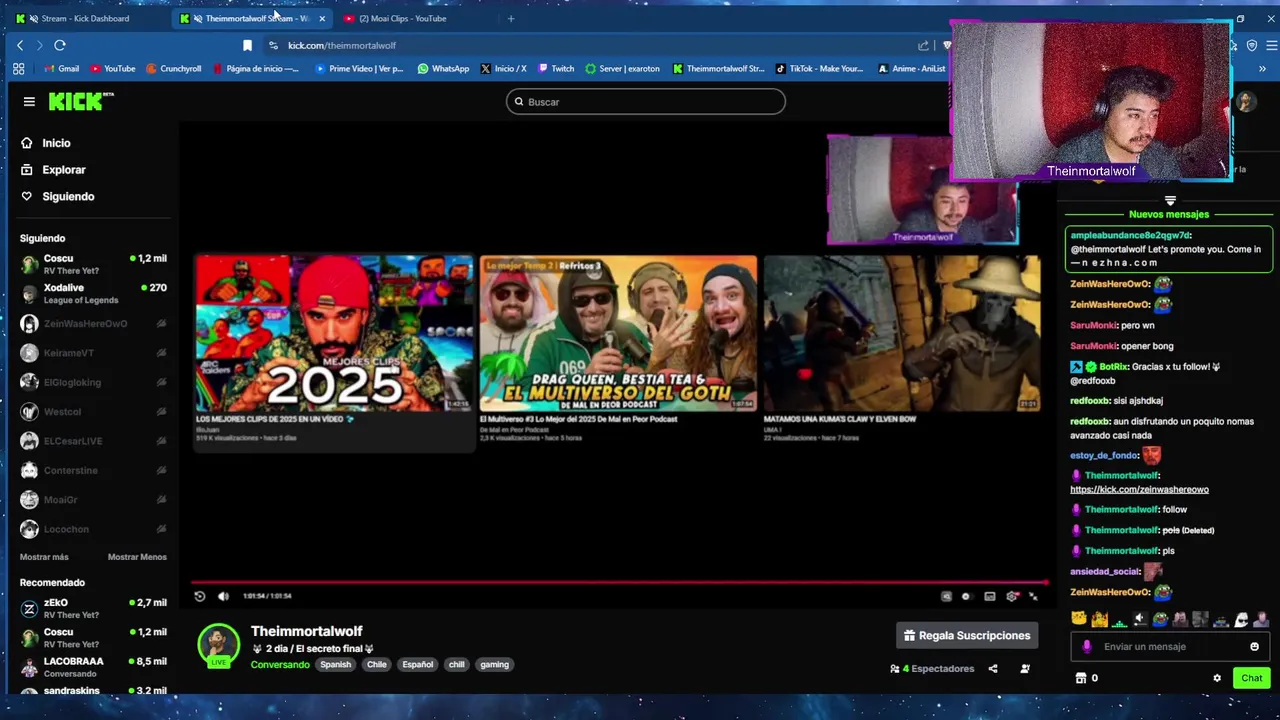Open the Kick hamburger menu
This screenshot has width=1280, height=720.
tap(29, 101)
